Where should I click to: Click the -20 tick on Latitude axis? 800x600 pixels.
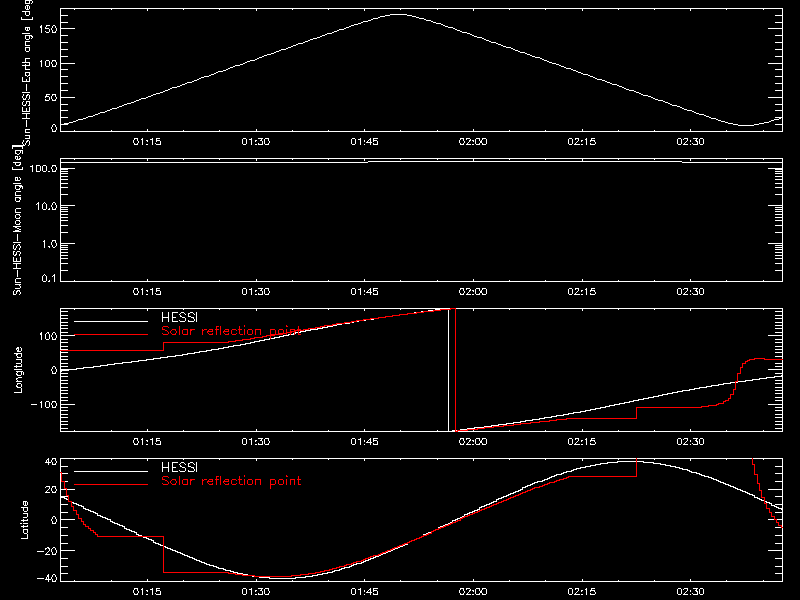point(47,551)
